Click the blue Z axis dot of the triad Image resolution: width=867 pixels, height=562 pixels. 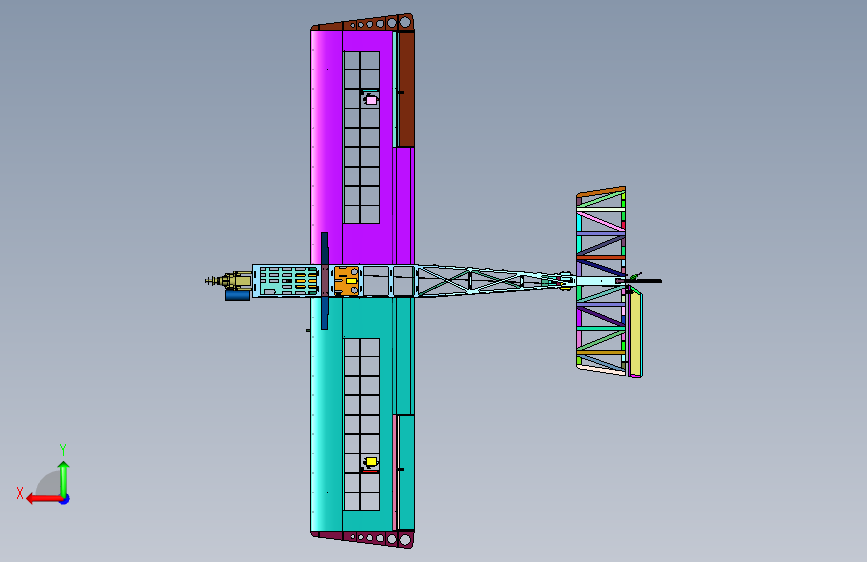coord(65,500)
